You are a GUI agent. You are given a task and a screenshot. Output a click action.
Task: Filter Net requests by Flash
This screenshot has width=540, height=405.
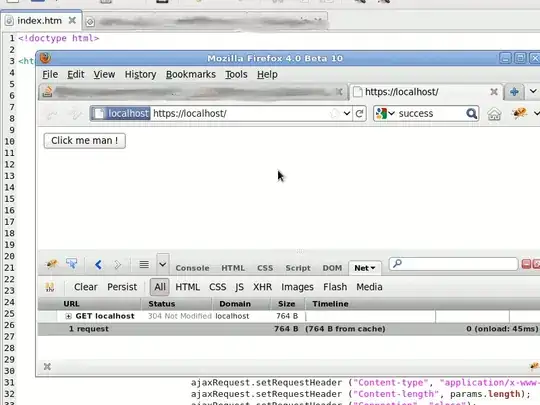pos(335,287)
